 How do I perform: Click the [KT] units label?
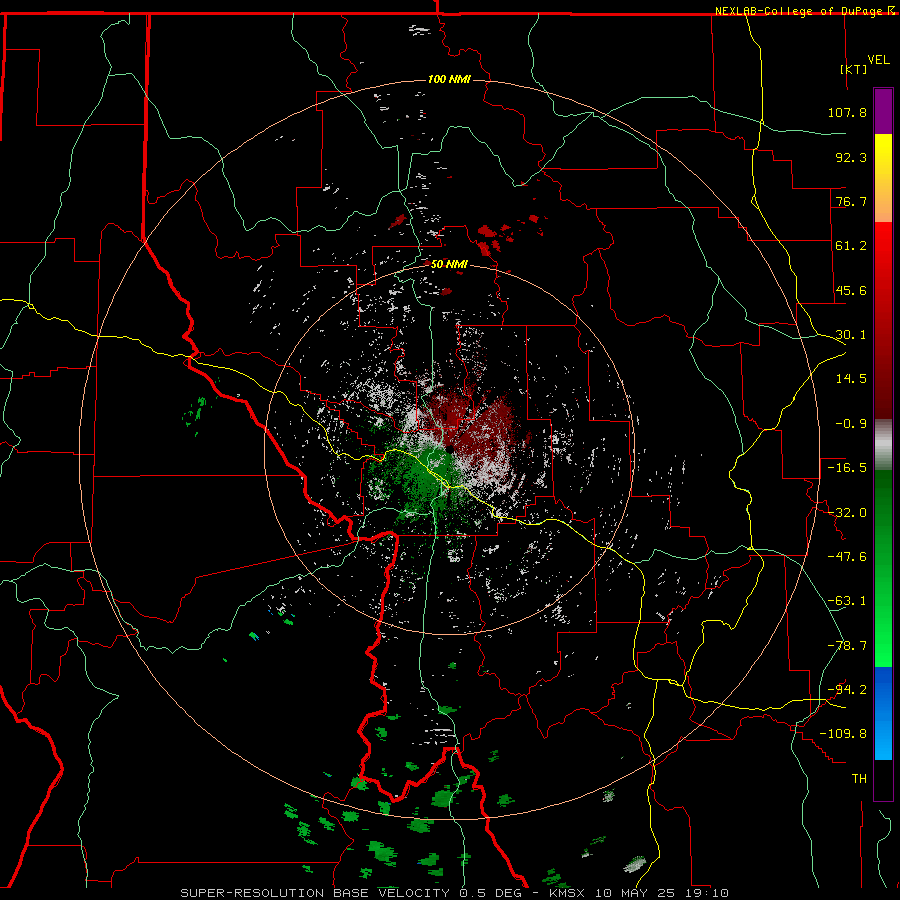(853, 69)
